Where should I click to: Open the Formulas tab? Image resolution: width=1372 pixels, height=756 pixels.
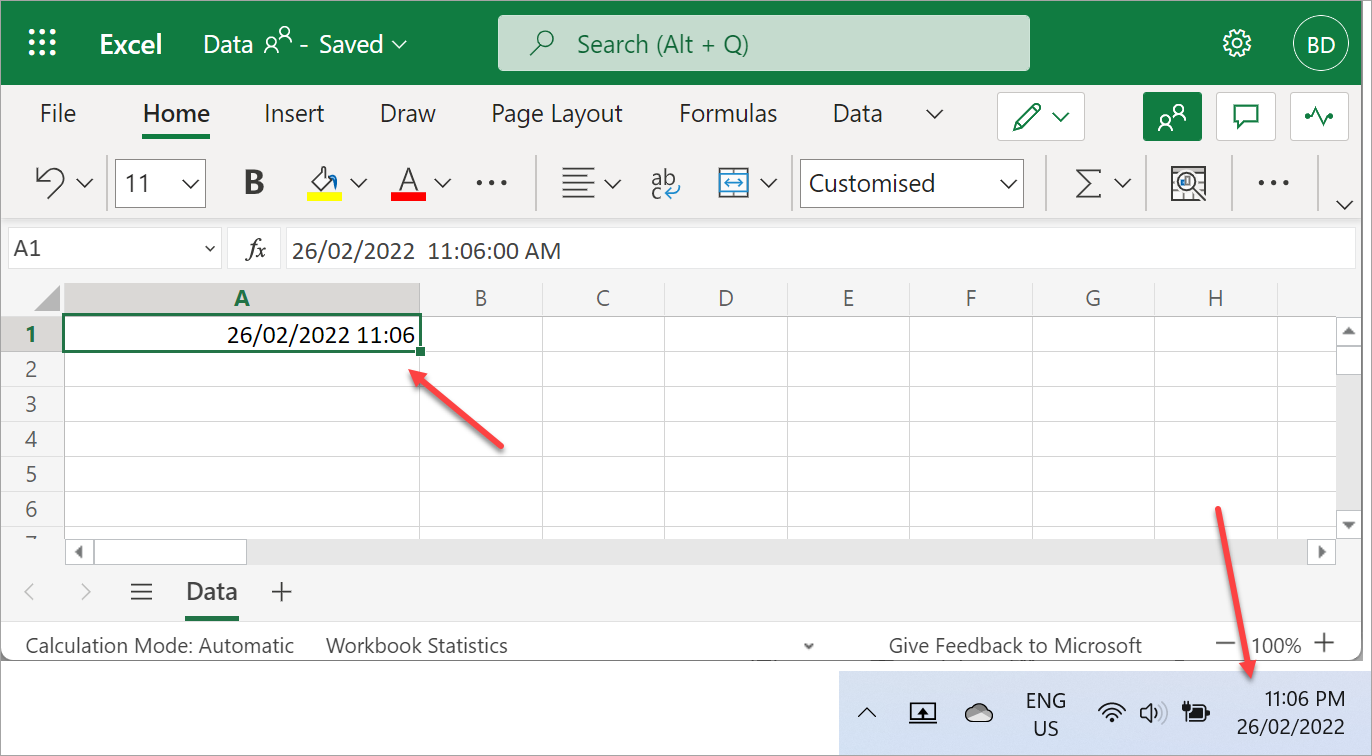[x=728, y=114]
